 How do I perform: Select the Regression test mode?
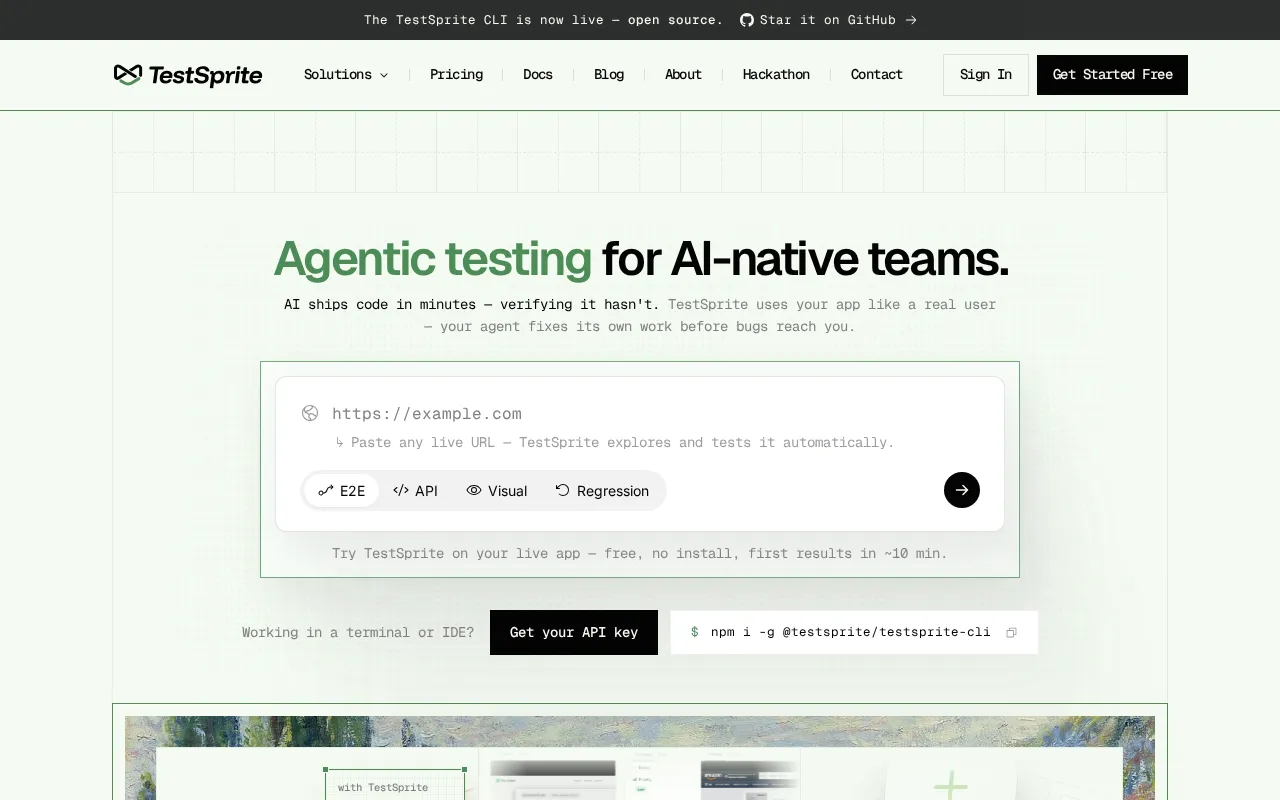click(603, 491)
